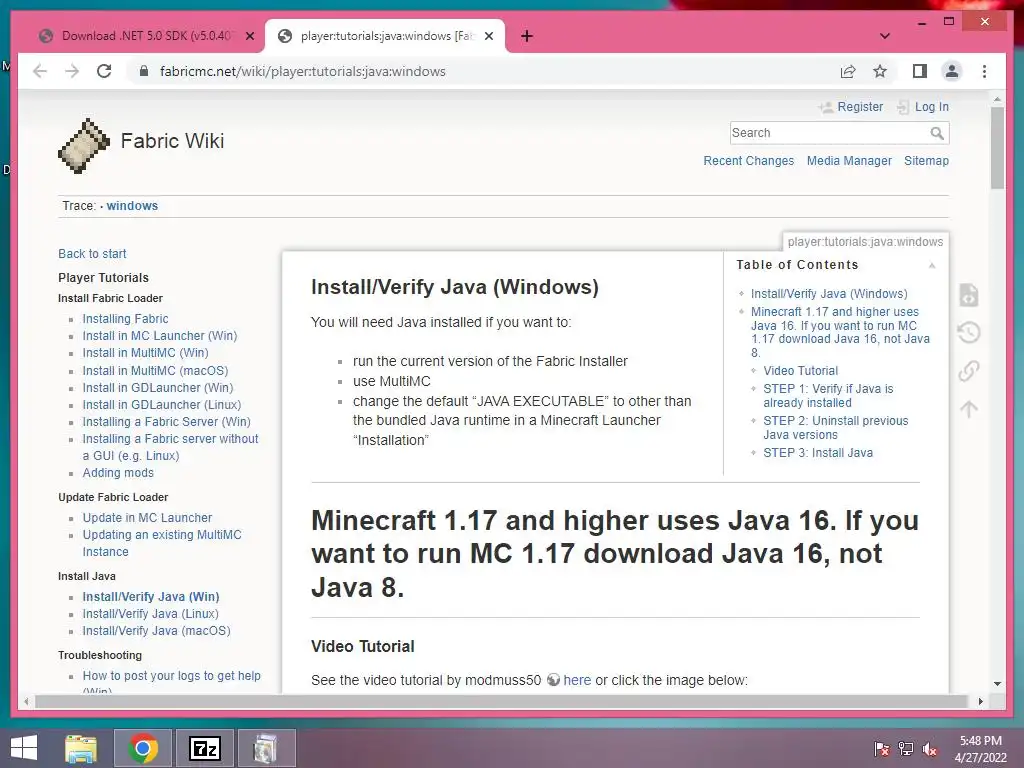
Task: Open File Explorer from the taskbar
Action: [x=81, y=748]
